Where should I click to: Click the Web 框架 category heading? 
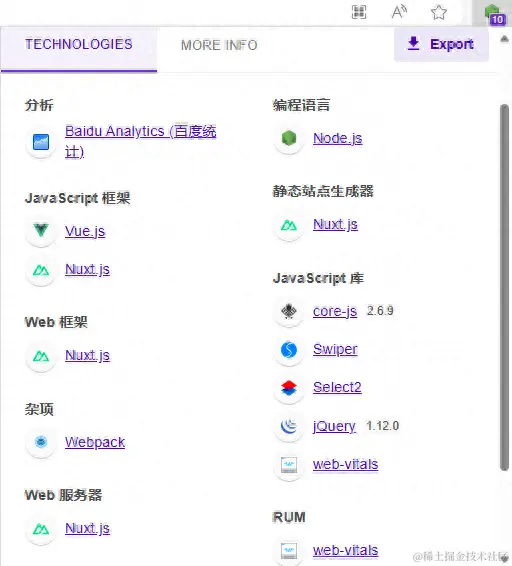tap(56, 322)
